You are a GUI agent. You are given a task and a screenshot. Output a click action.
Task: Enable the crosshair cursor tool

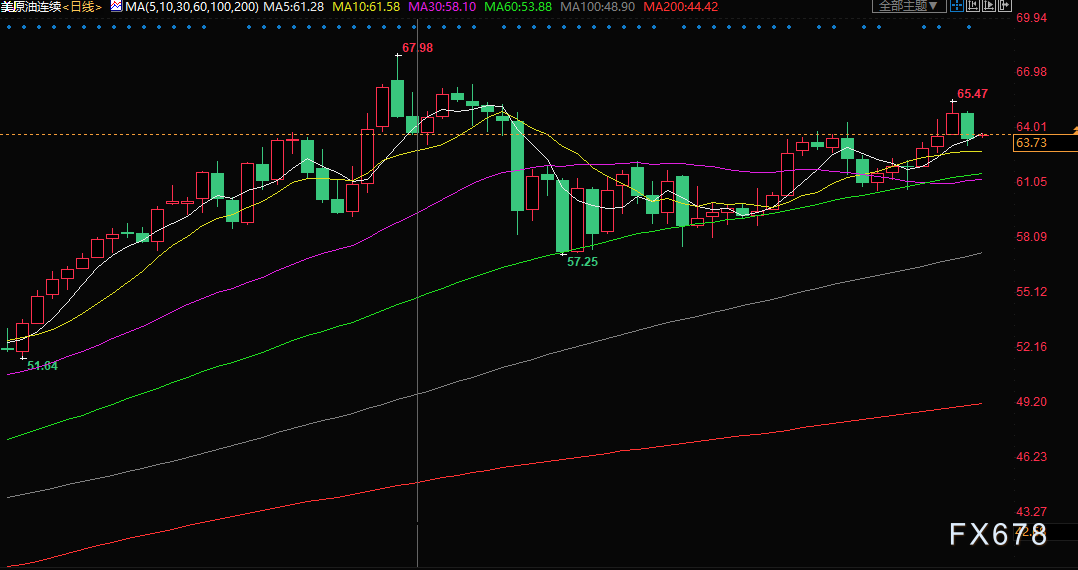(956, 6)
